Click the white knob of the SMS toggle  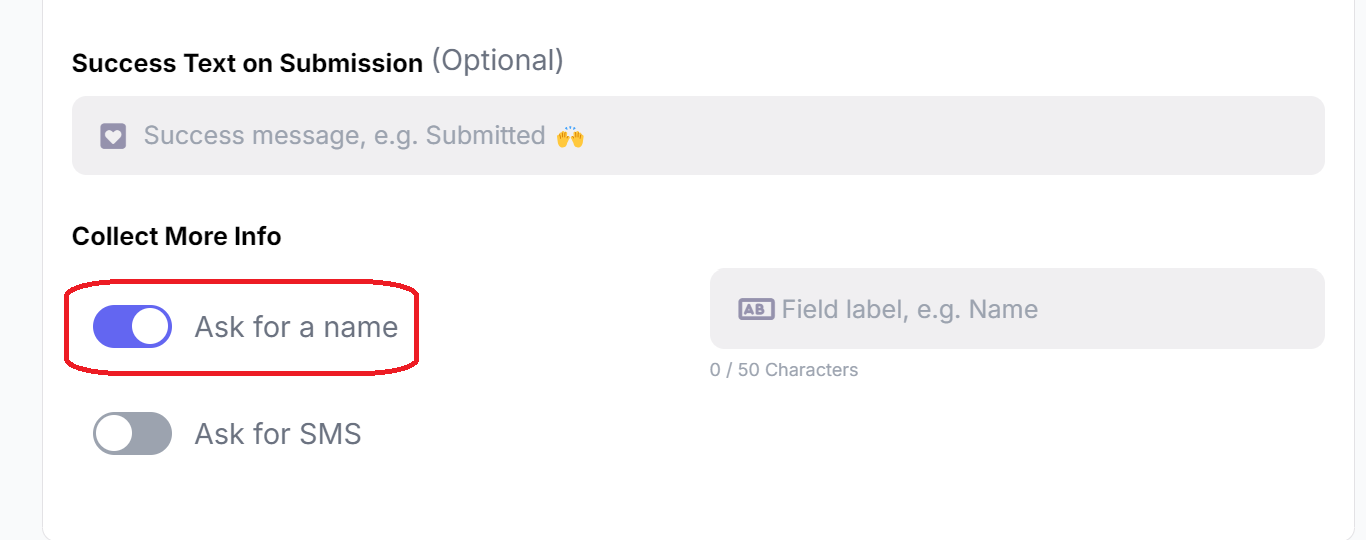pos(114,434)
